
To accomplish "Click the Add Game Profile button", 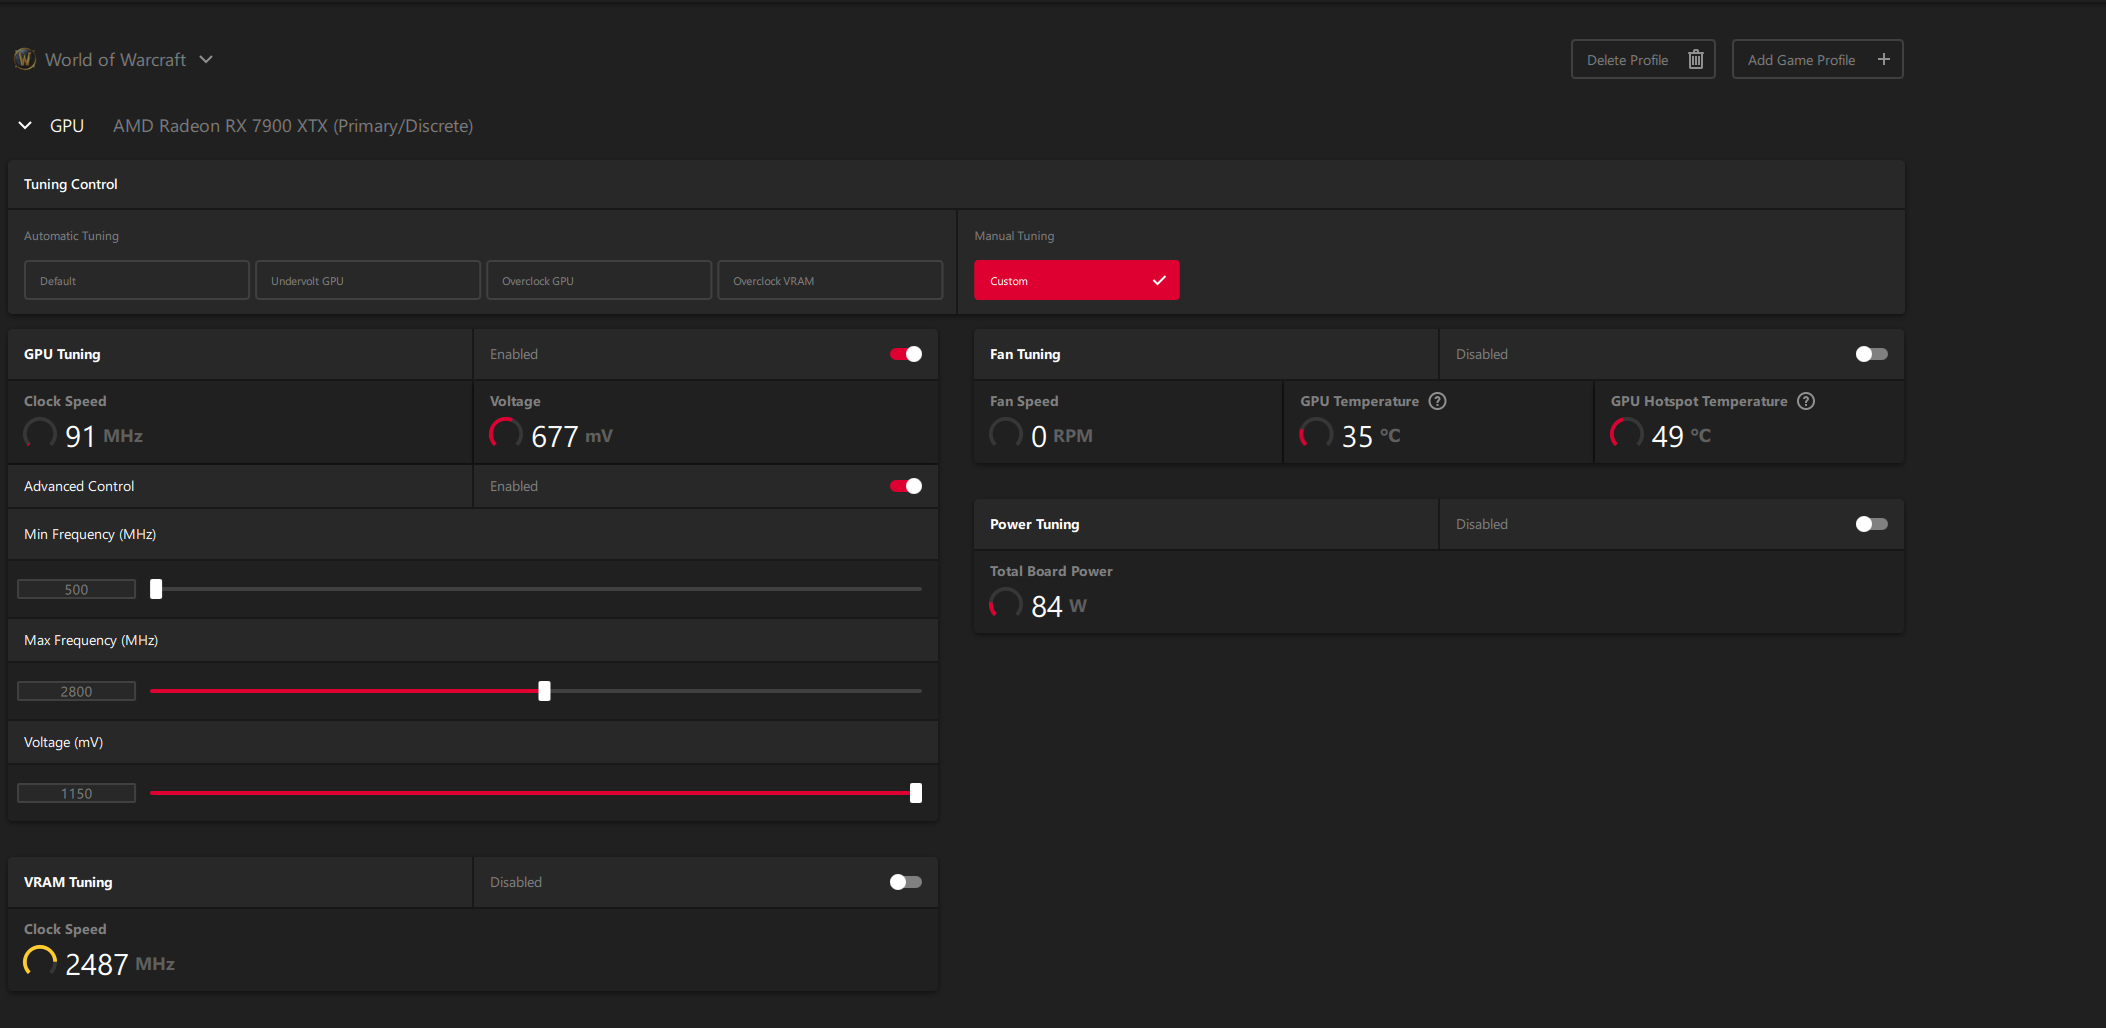I will click(1817, 59).
